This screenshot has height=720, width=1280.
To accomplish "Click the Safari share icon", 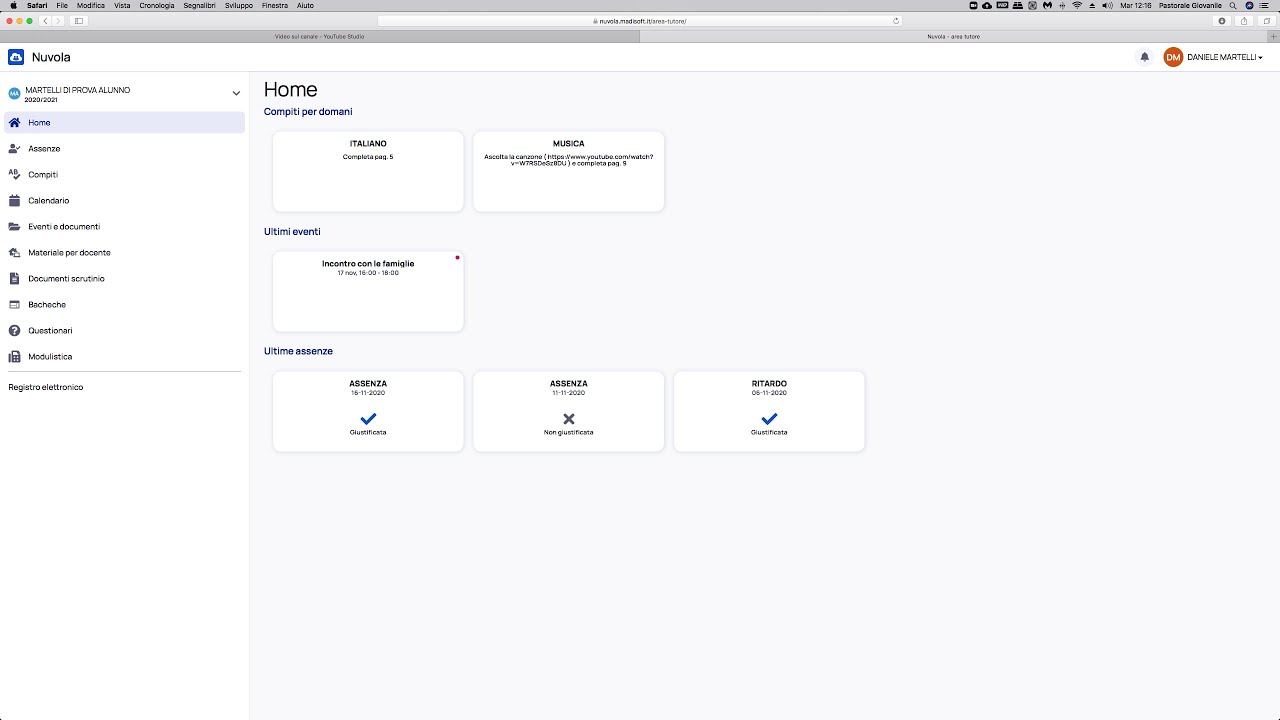I will (1244, 20).
